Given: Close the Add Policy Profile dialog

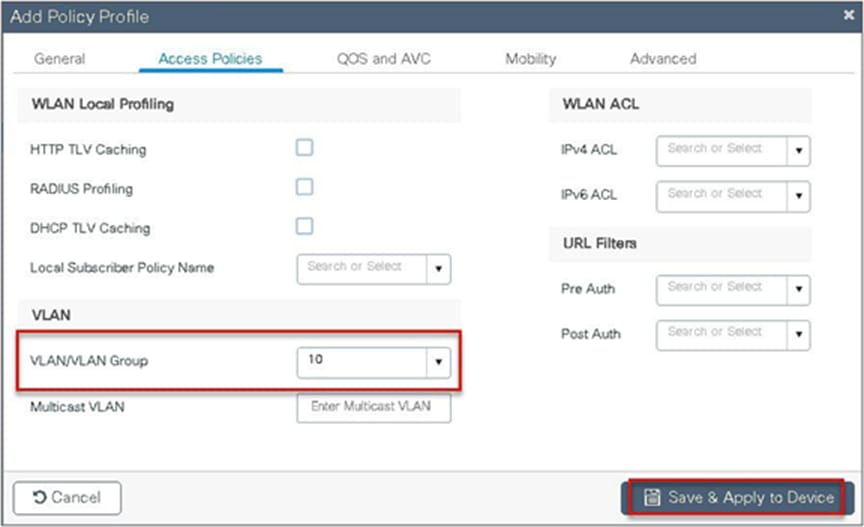Looking at the screenshot, I should click(x=849, y=15).
